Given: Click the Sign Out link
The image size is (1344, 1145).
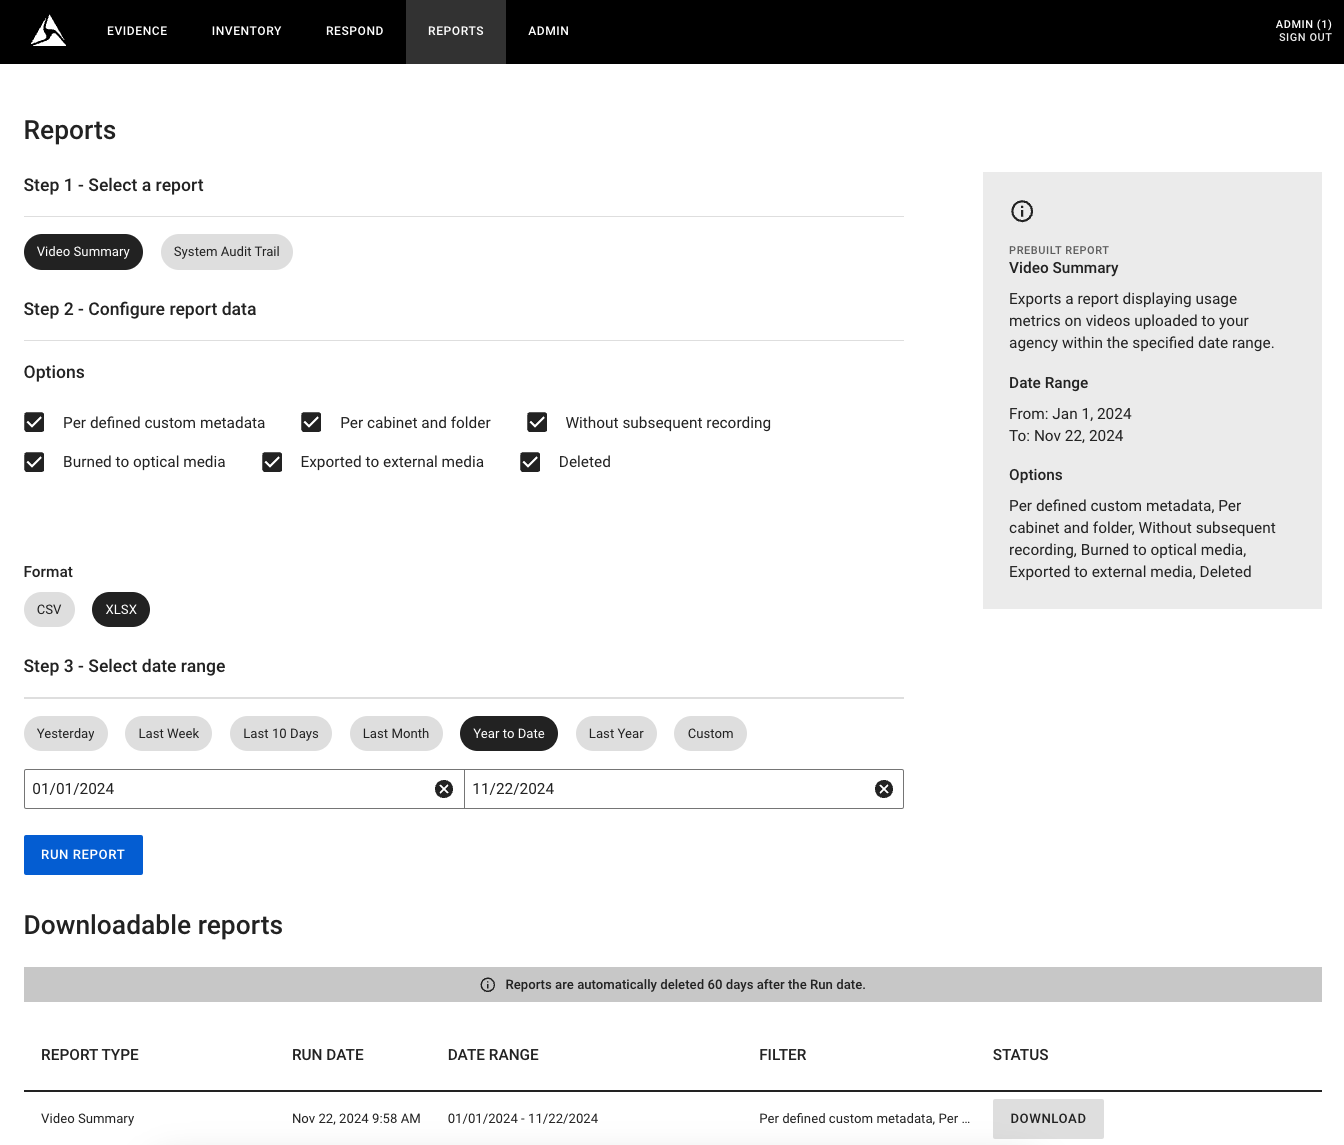Looking at the screenshot, I should 1305,38.
